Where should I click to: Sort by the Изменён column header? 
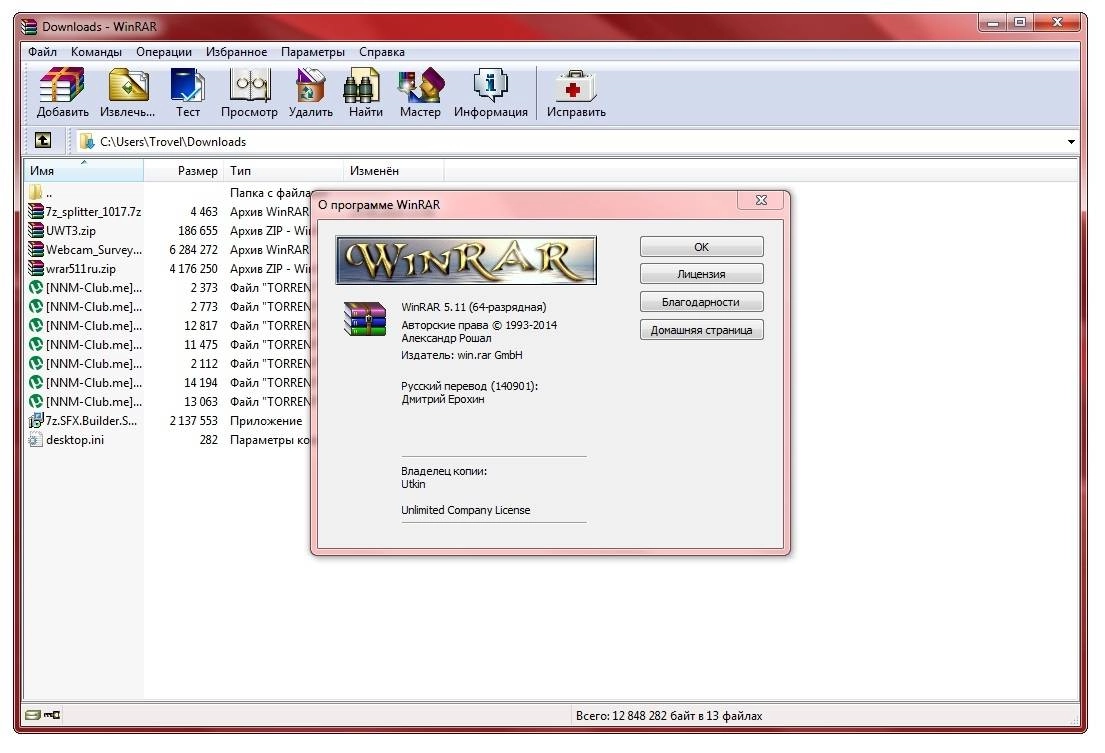click(394, 170)
